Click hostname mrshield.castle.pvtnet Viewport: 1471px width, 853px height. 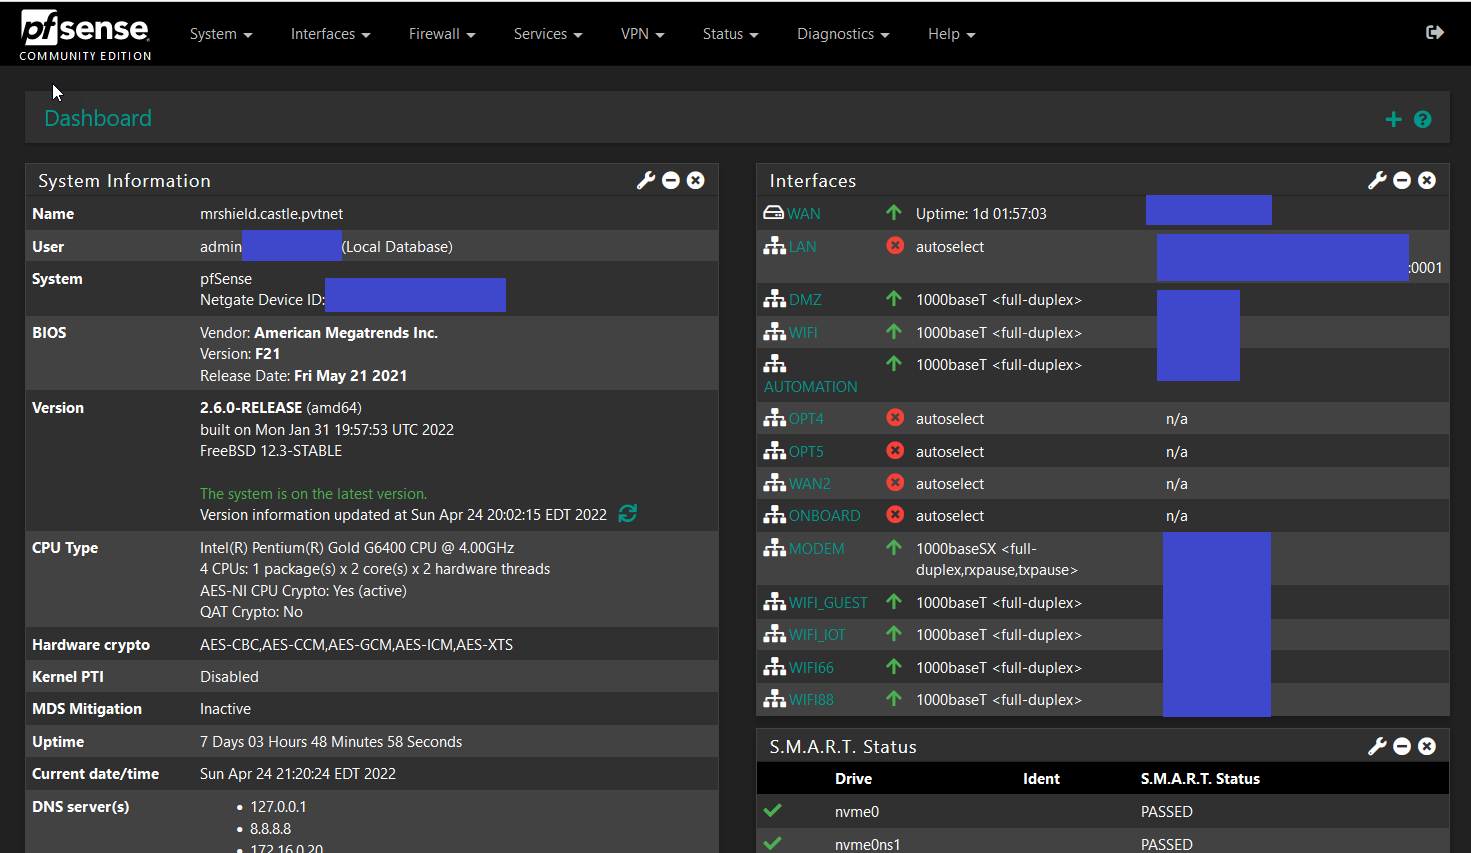tap(271, 214)
